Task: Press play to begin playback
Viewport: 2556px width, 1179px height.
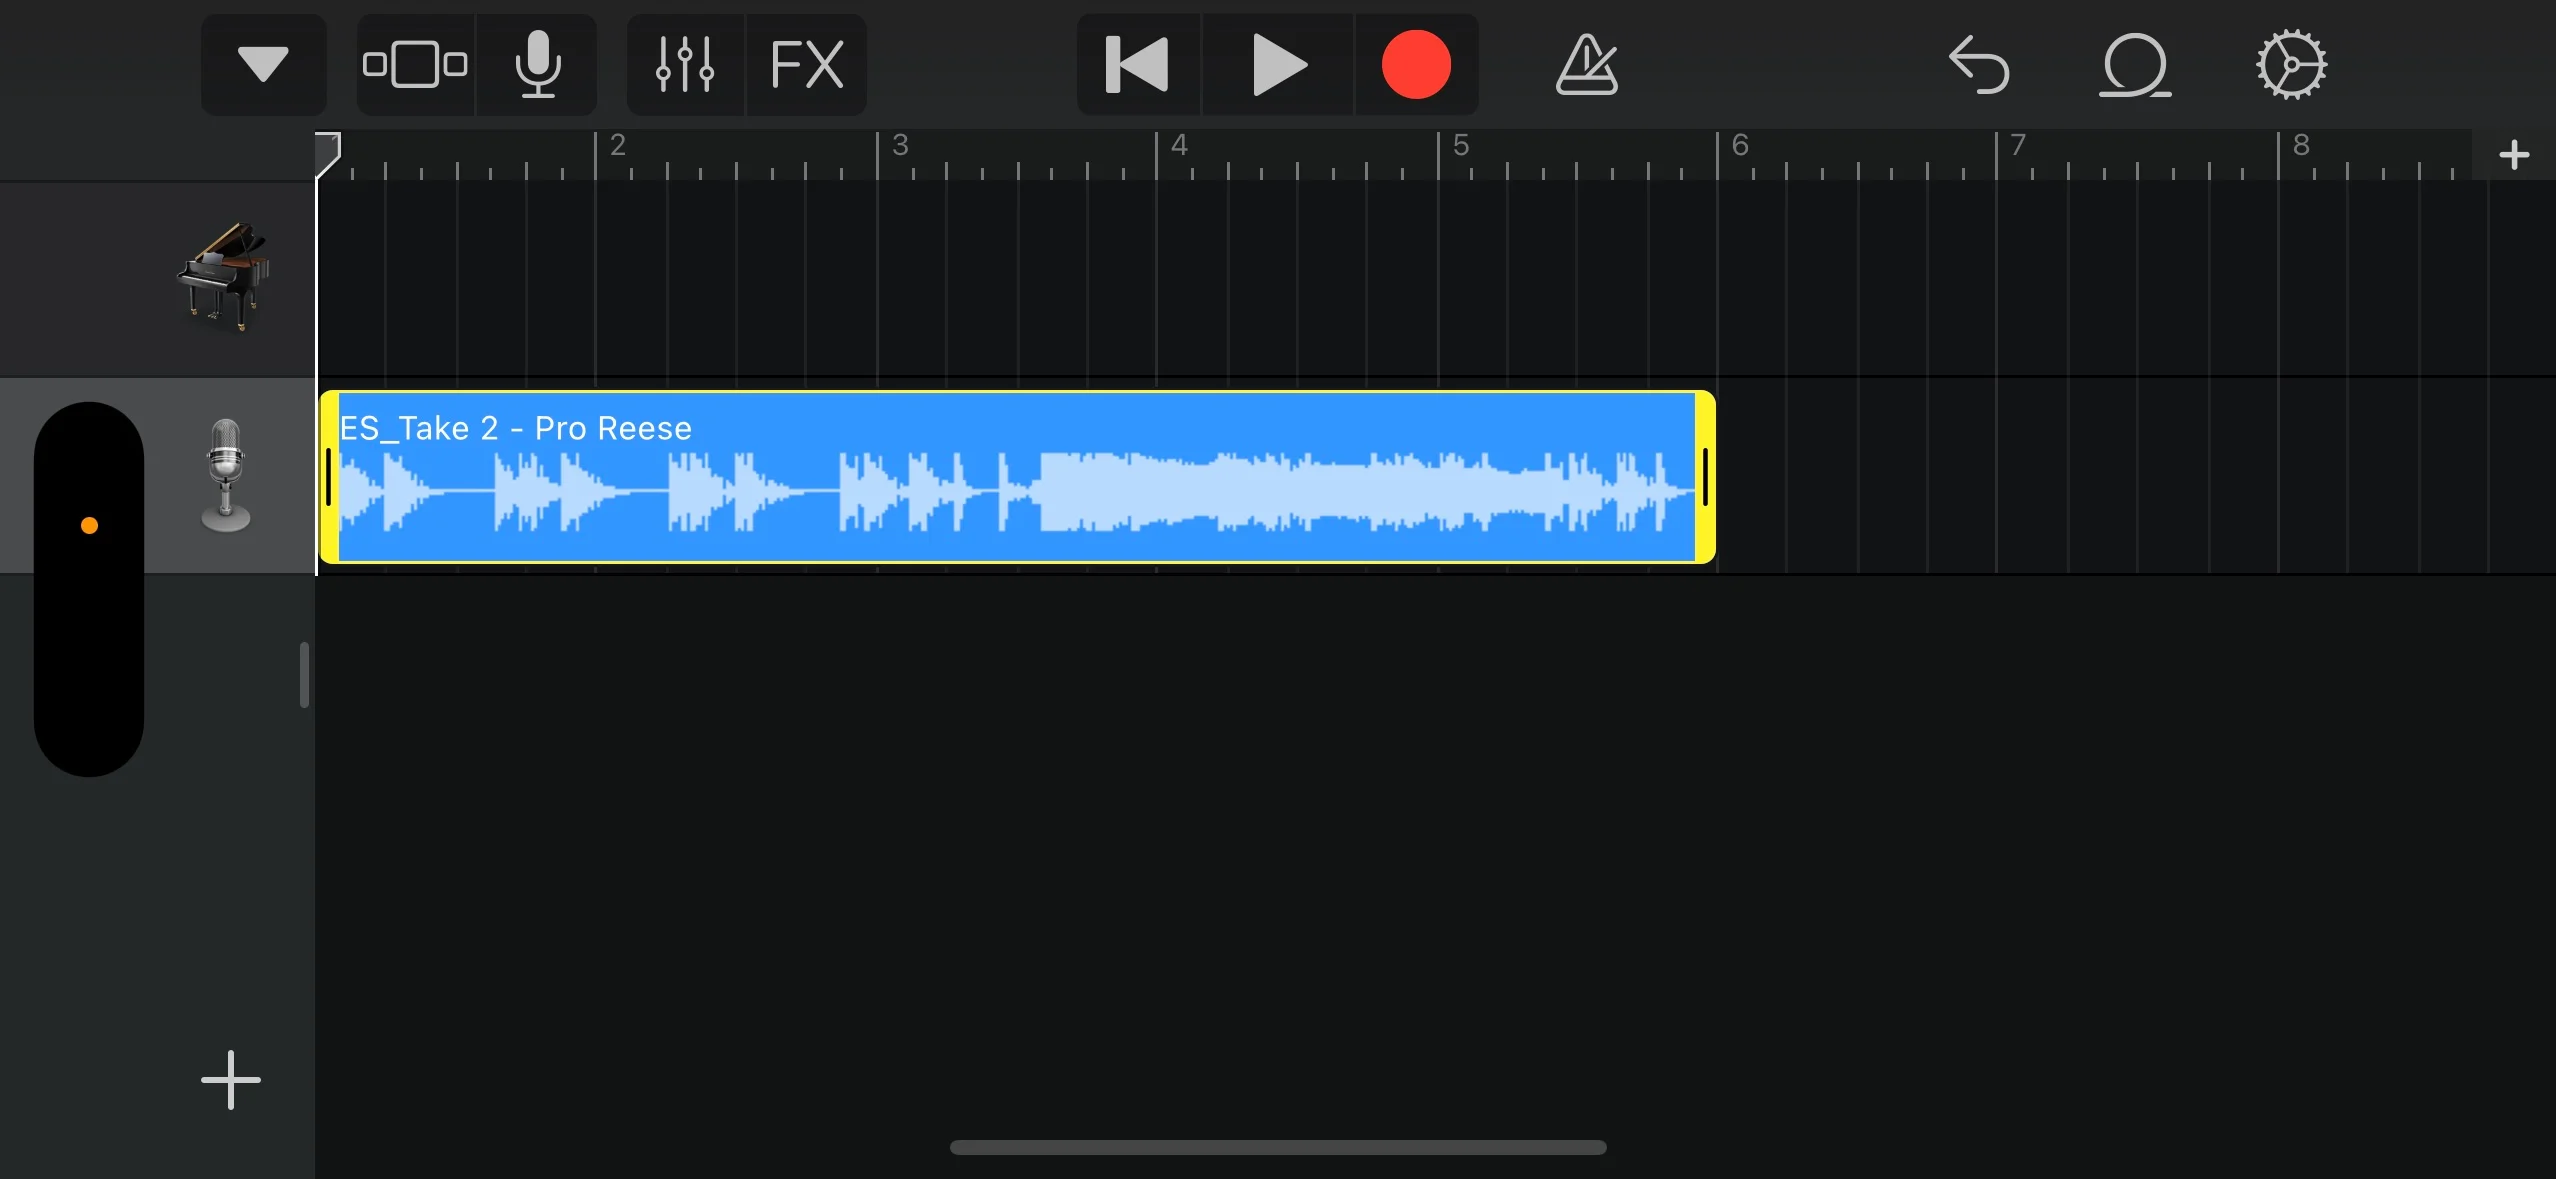Action: (1276, 65)
